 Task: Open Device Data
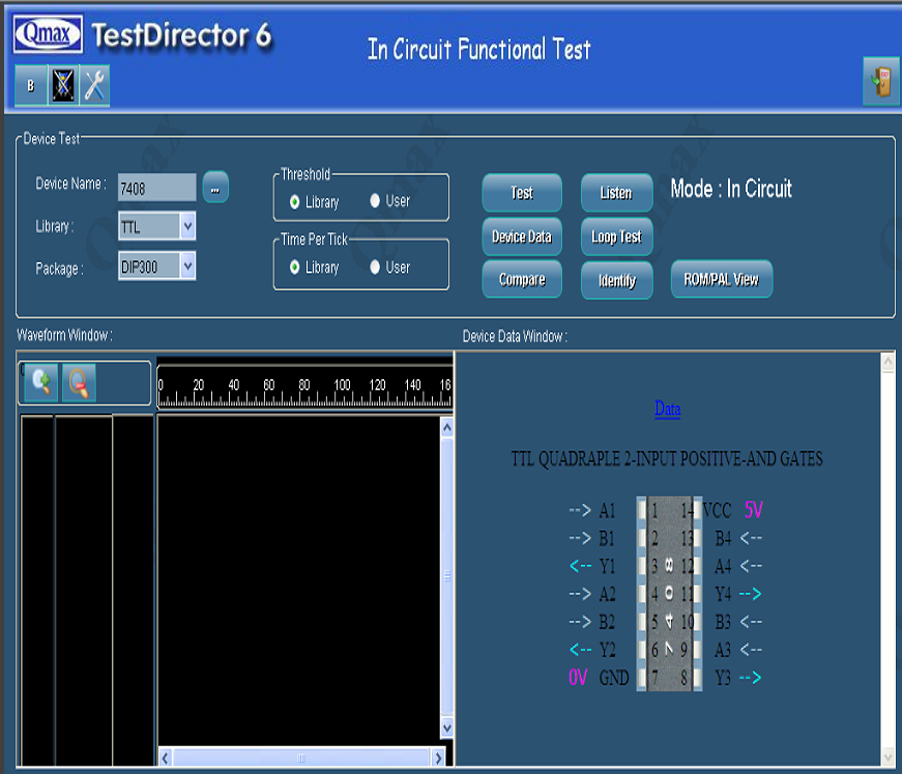pos(522,236)
